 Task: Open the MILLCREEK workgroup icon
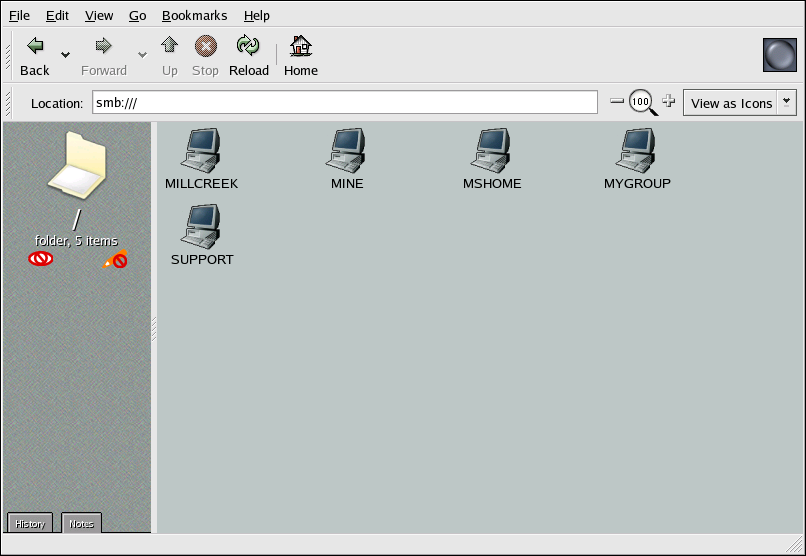pyautogui.click(x=201, y=152)
